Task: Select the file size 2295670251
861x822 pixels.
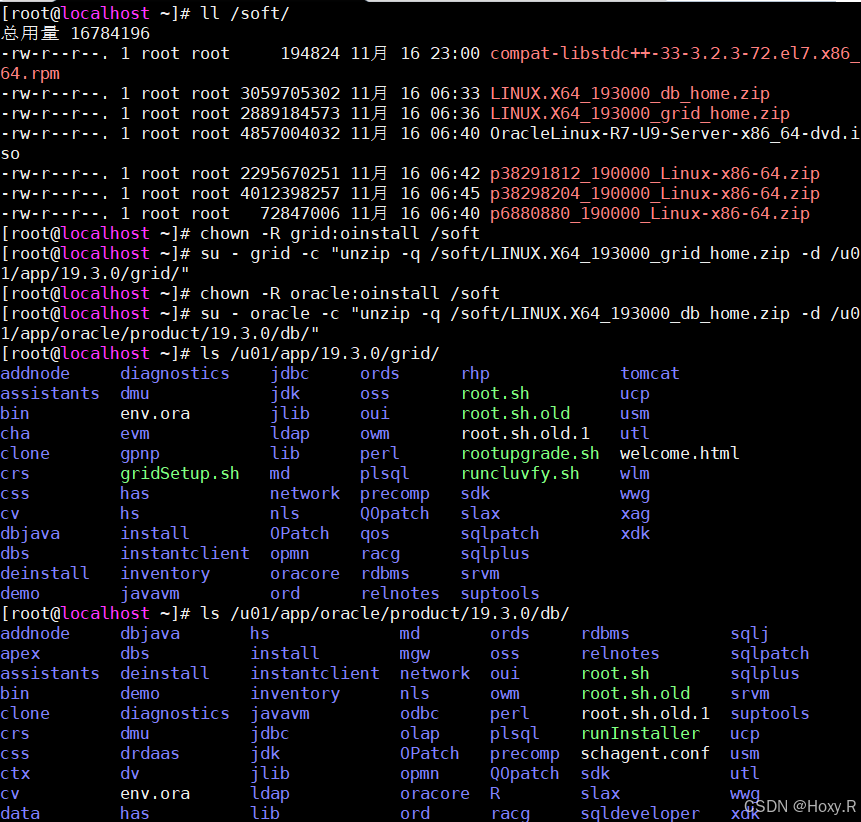Action: pyautogui.click(x=290, y=174)
